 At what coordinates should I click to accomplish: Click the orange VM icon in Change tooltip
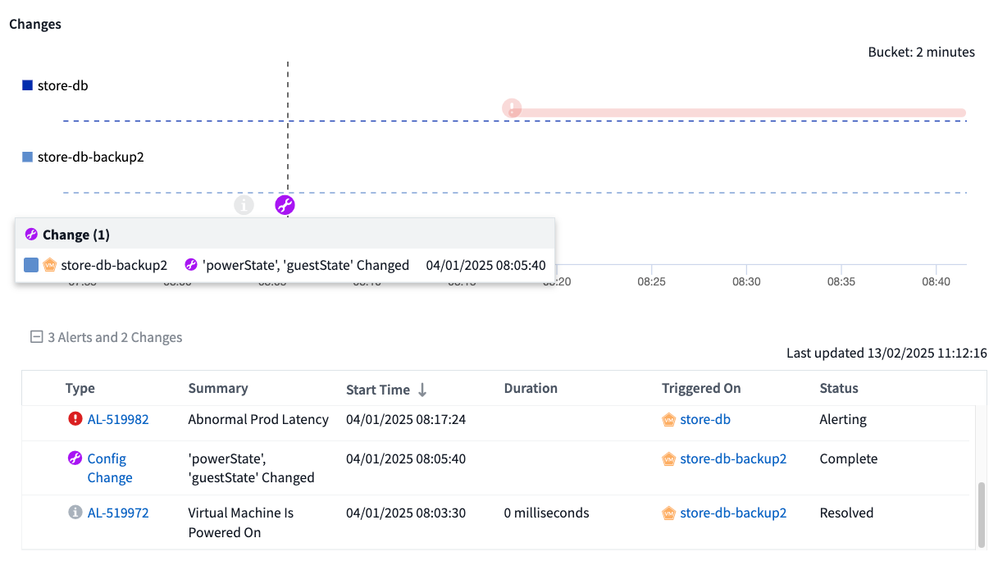coord(49,265)
